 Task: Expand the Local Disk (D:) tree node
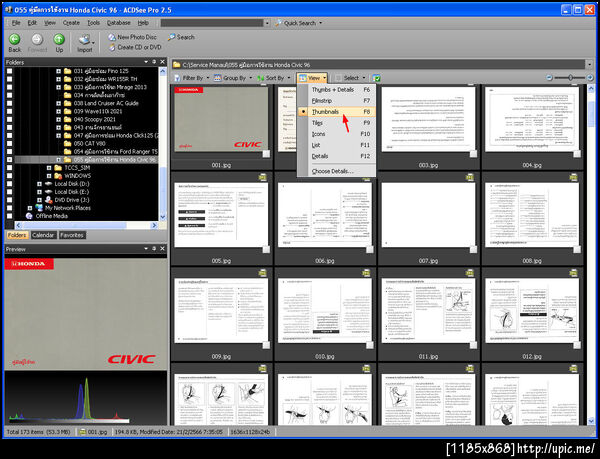click(38, 183)
